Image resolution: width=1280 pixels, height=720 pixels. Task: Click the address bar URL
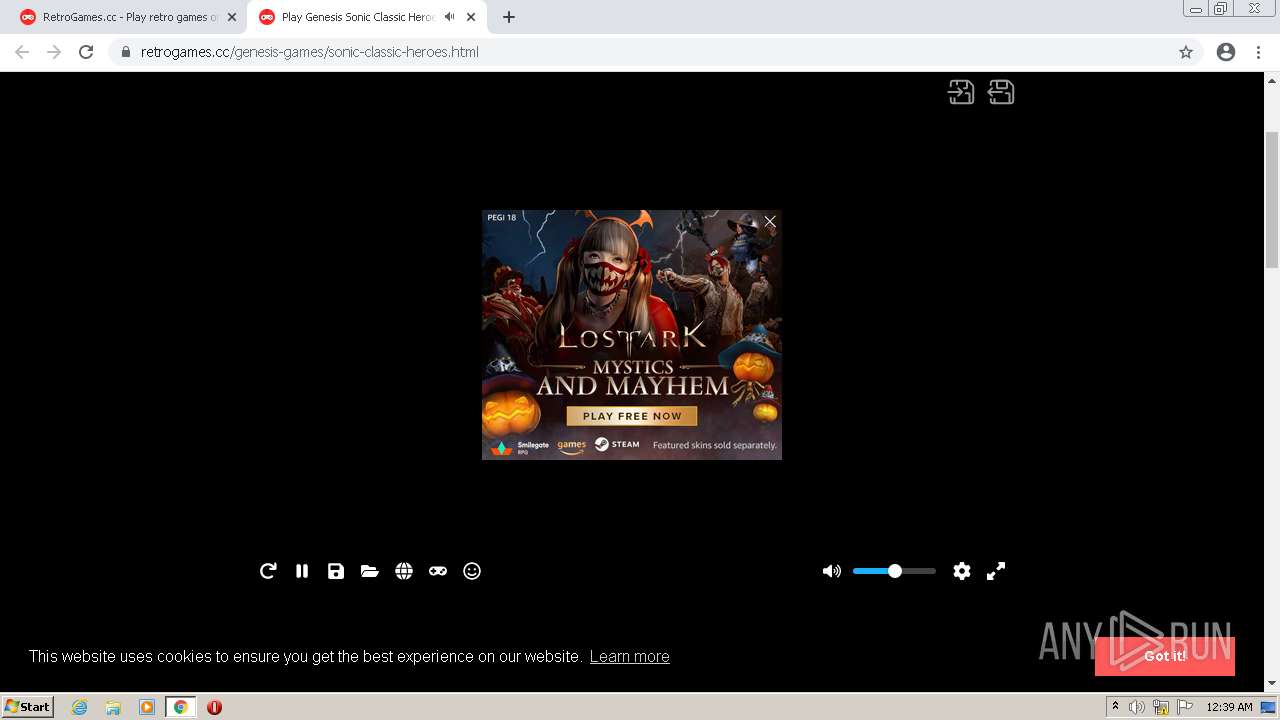[310, 52]
